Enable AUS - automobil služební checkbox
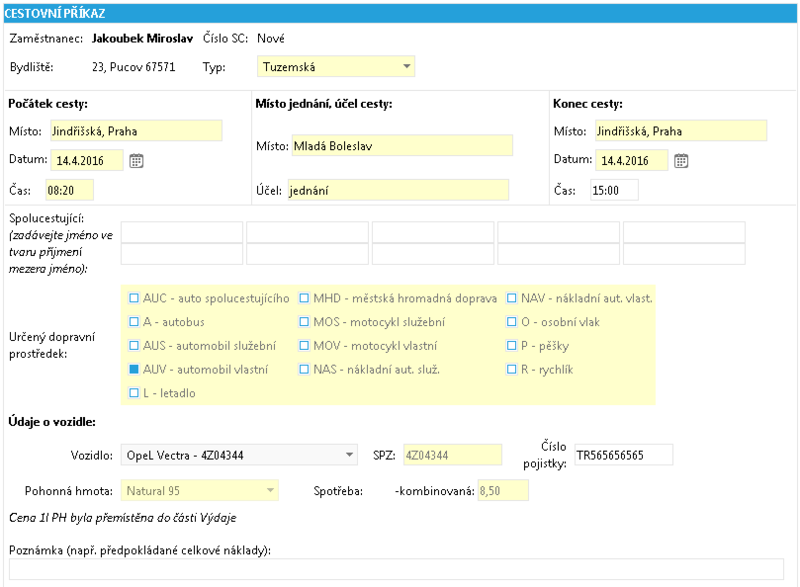This screenshot has height=587, width=800. (x=134, y=346)
